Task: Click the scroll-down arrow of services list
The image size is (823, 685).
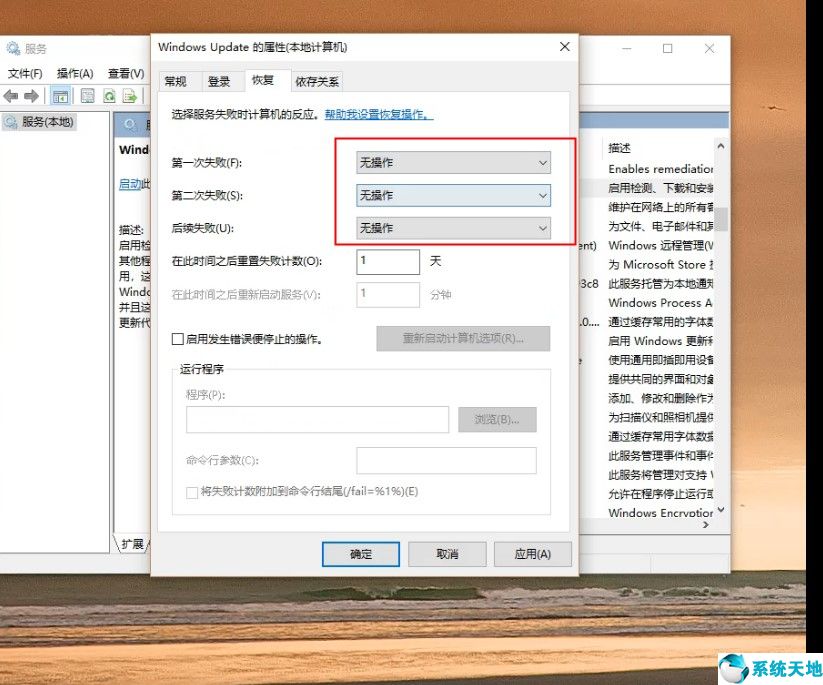Action: point(721,510)
